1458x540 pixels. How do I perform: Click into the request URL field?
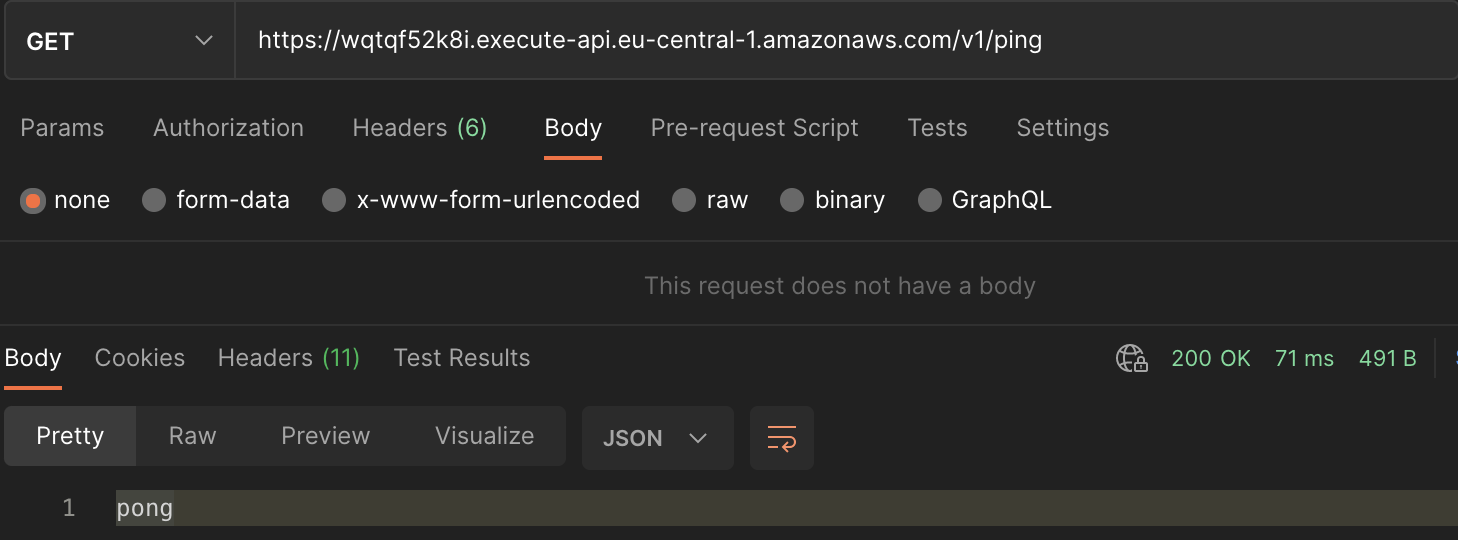pos(846,41)
